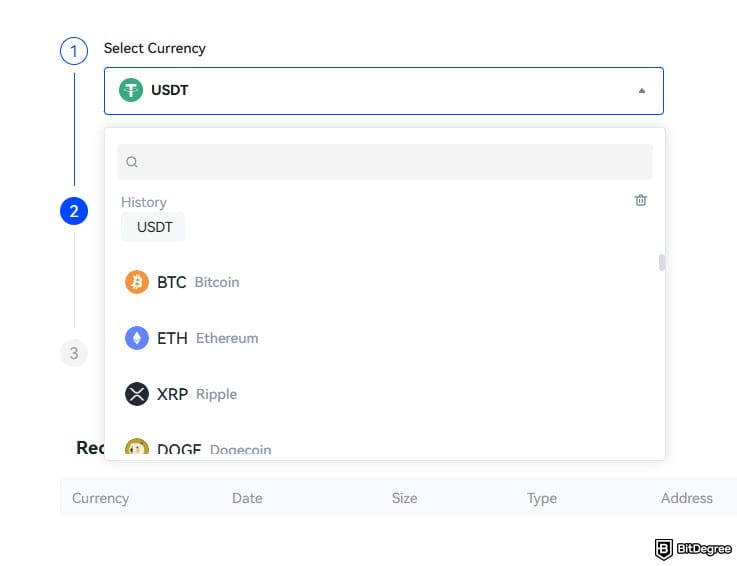Viewport: 737px width, 566px height.
Task: Click the Dogecoin coin icon
Action: (137, 447)
